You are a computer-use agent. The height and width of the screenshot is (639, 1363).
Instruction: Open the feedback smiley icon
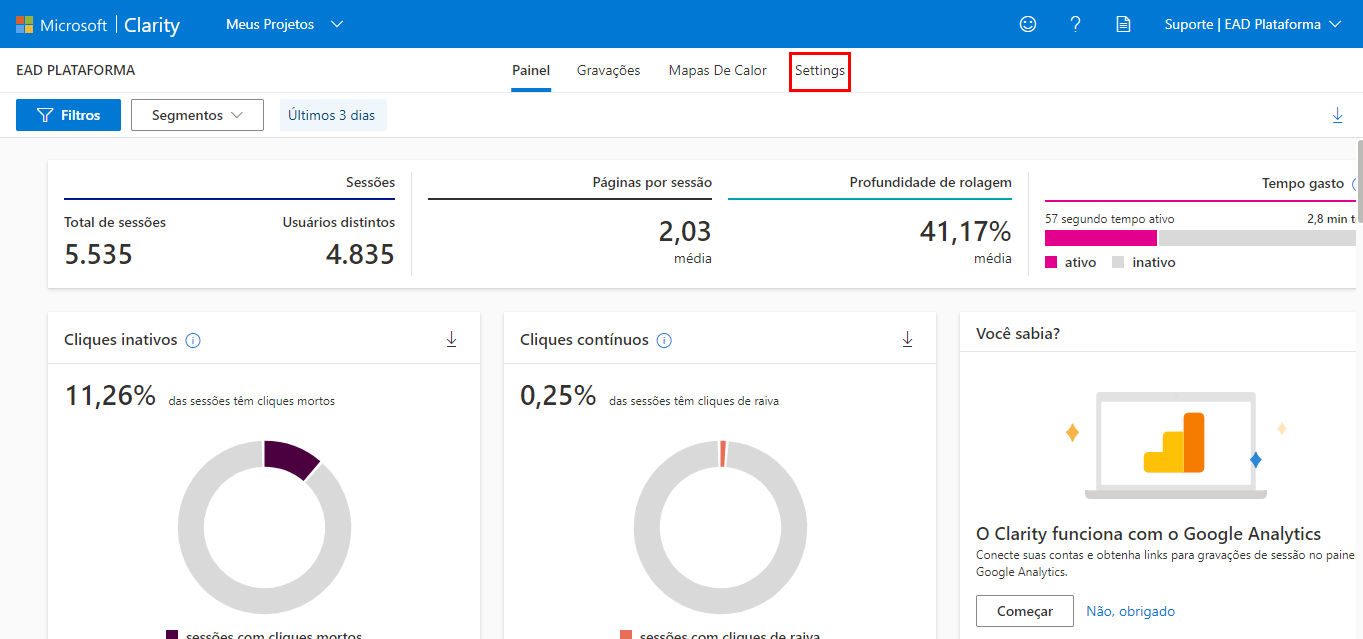tap(1028, 24)
